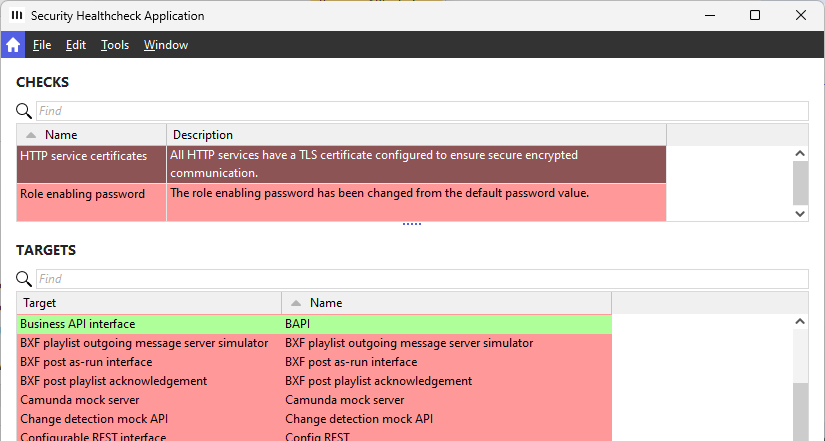
Task: Open the Tools menu
Action: (115, 45)
